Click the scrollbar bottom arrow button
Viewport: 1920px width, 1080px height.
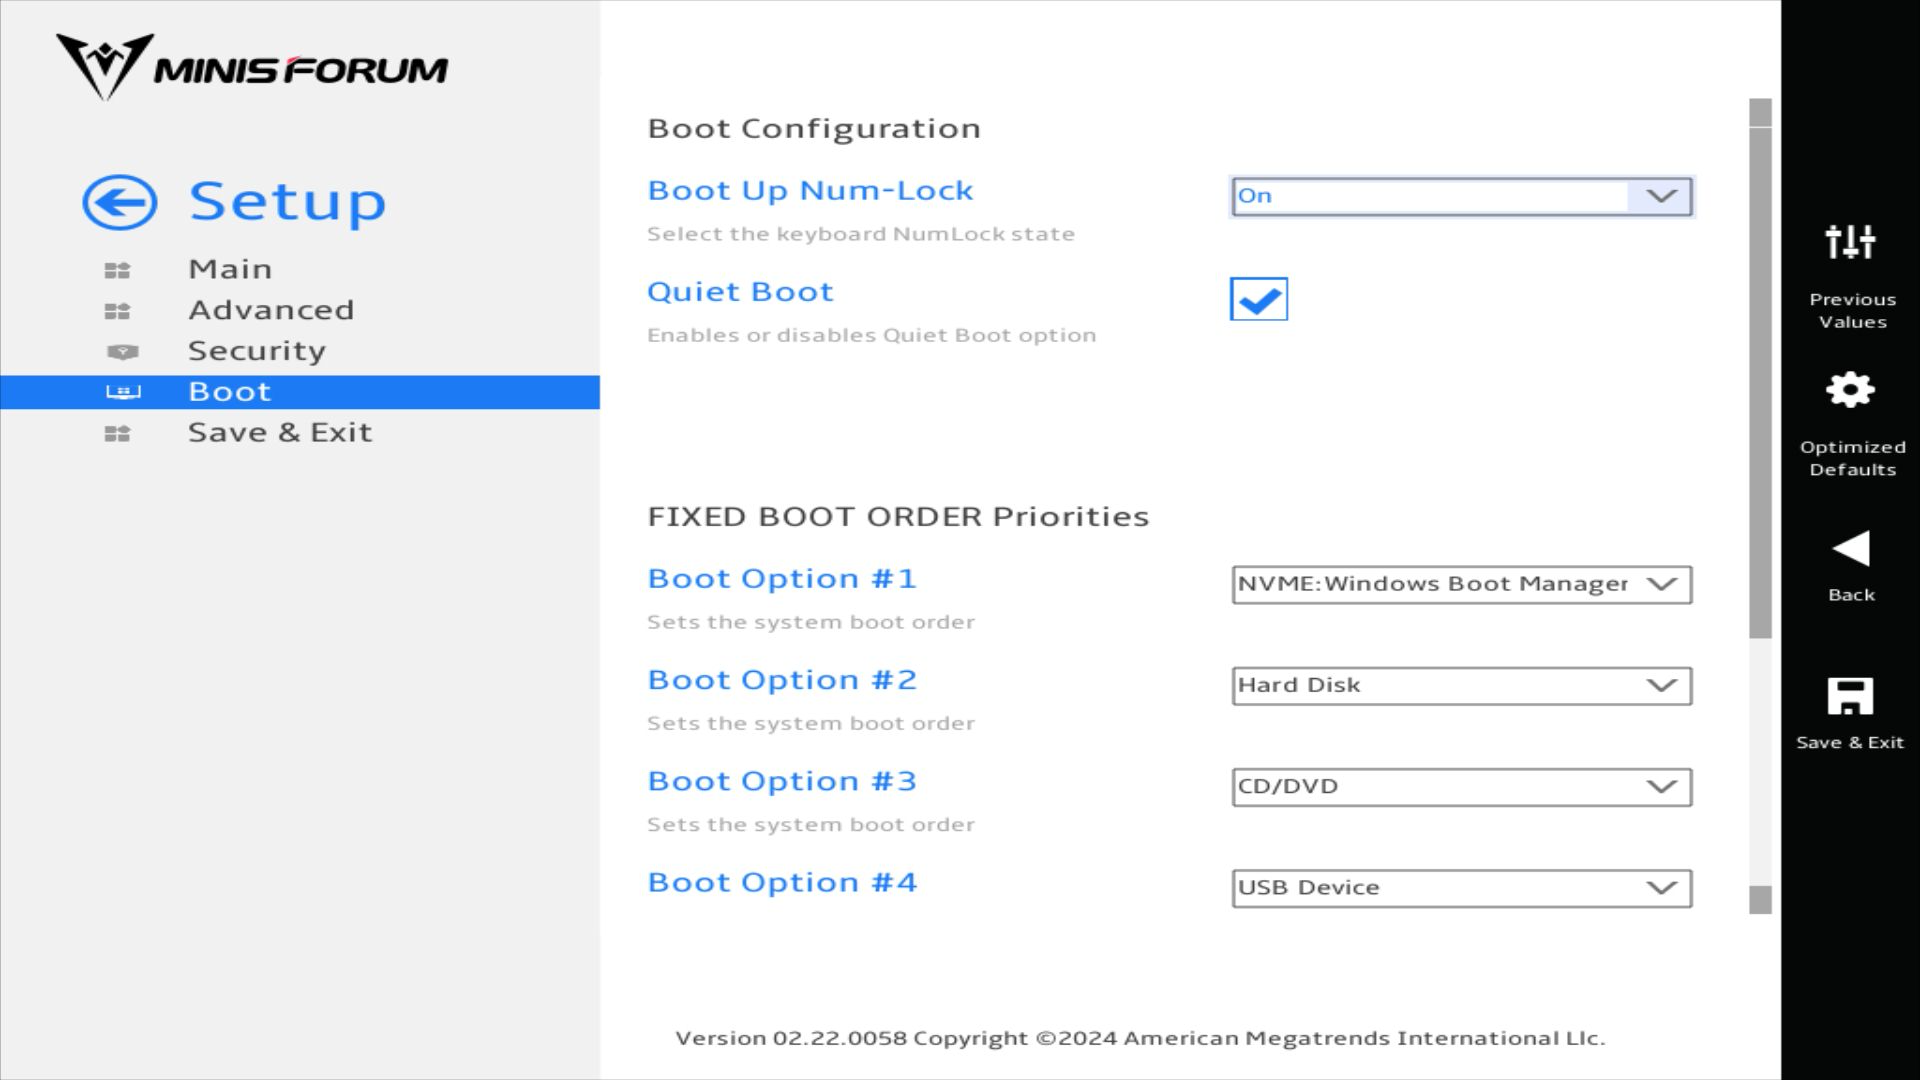click(x=1760, y=900)
